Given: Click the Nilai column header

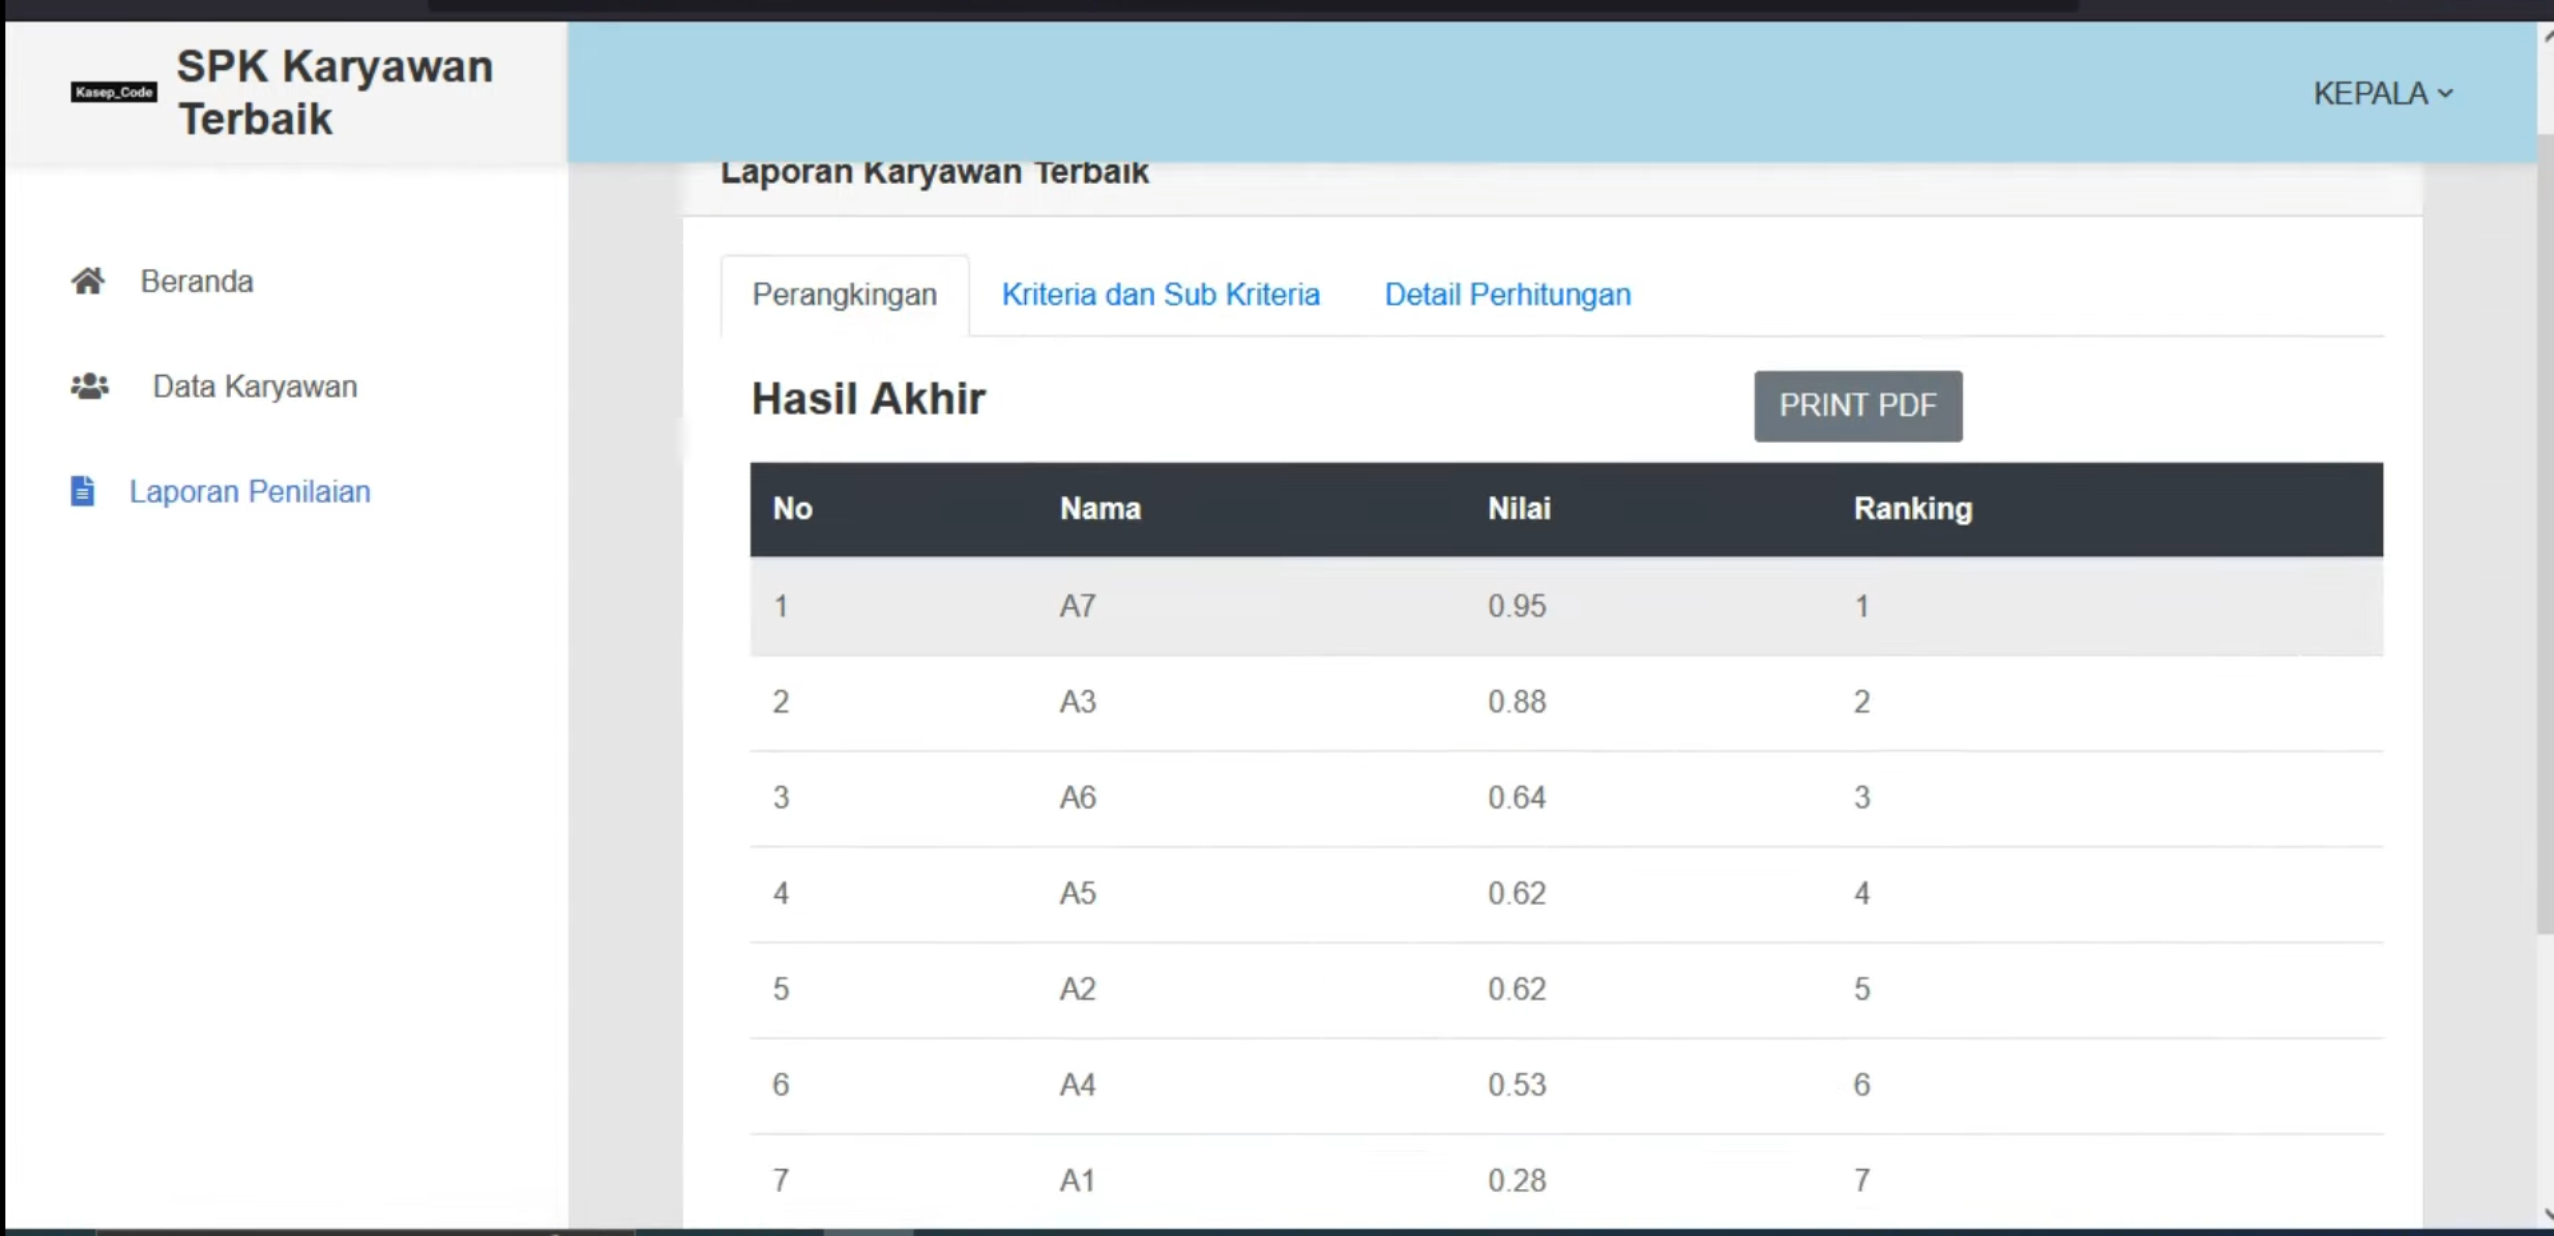Looking at the screenshot, I should point(1519,508).
